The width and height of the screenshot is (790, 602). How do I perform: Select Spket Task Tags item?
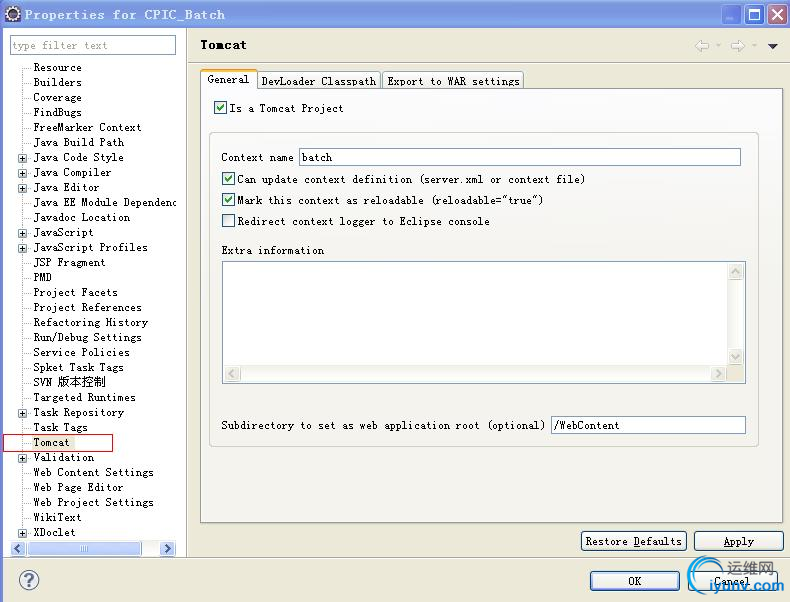(x=79, y=367)
